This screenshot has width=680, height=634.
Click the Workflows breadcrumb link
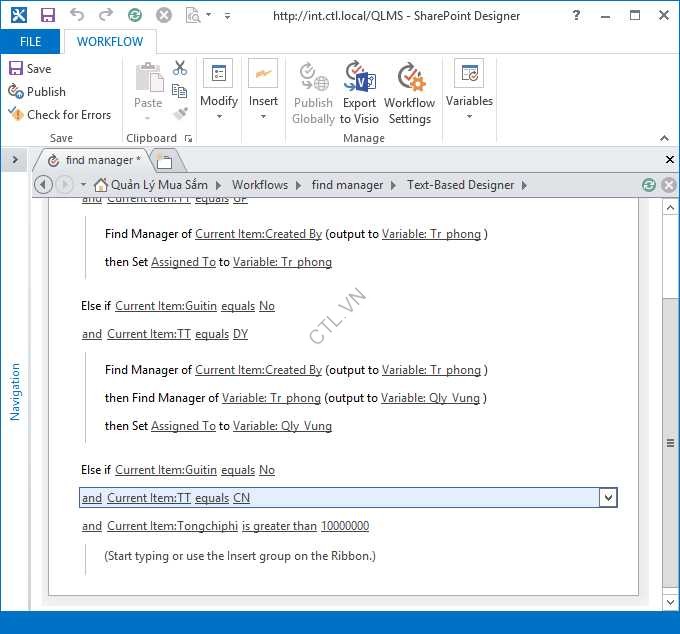(x=260, y=185)
